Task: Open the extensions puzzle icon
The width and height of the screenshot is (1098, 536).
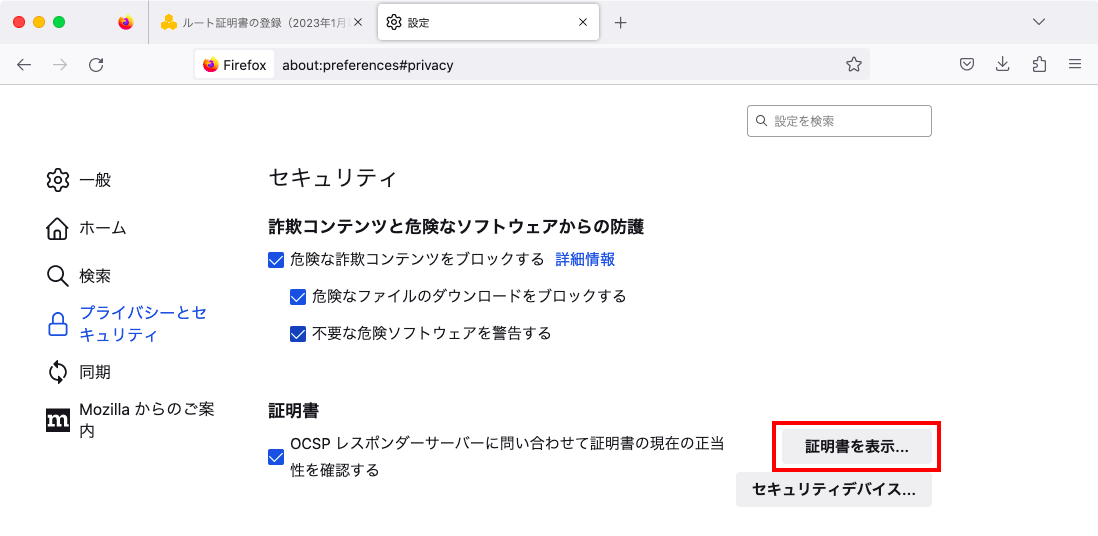Action: click(x=1039, y=65)
